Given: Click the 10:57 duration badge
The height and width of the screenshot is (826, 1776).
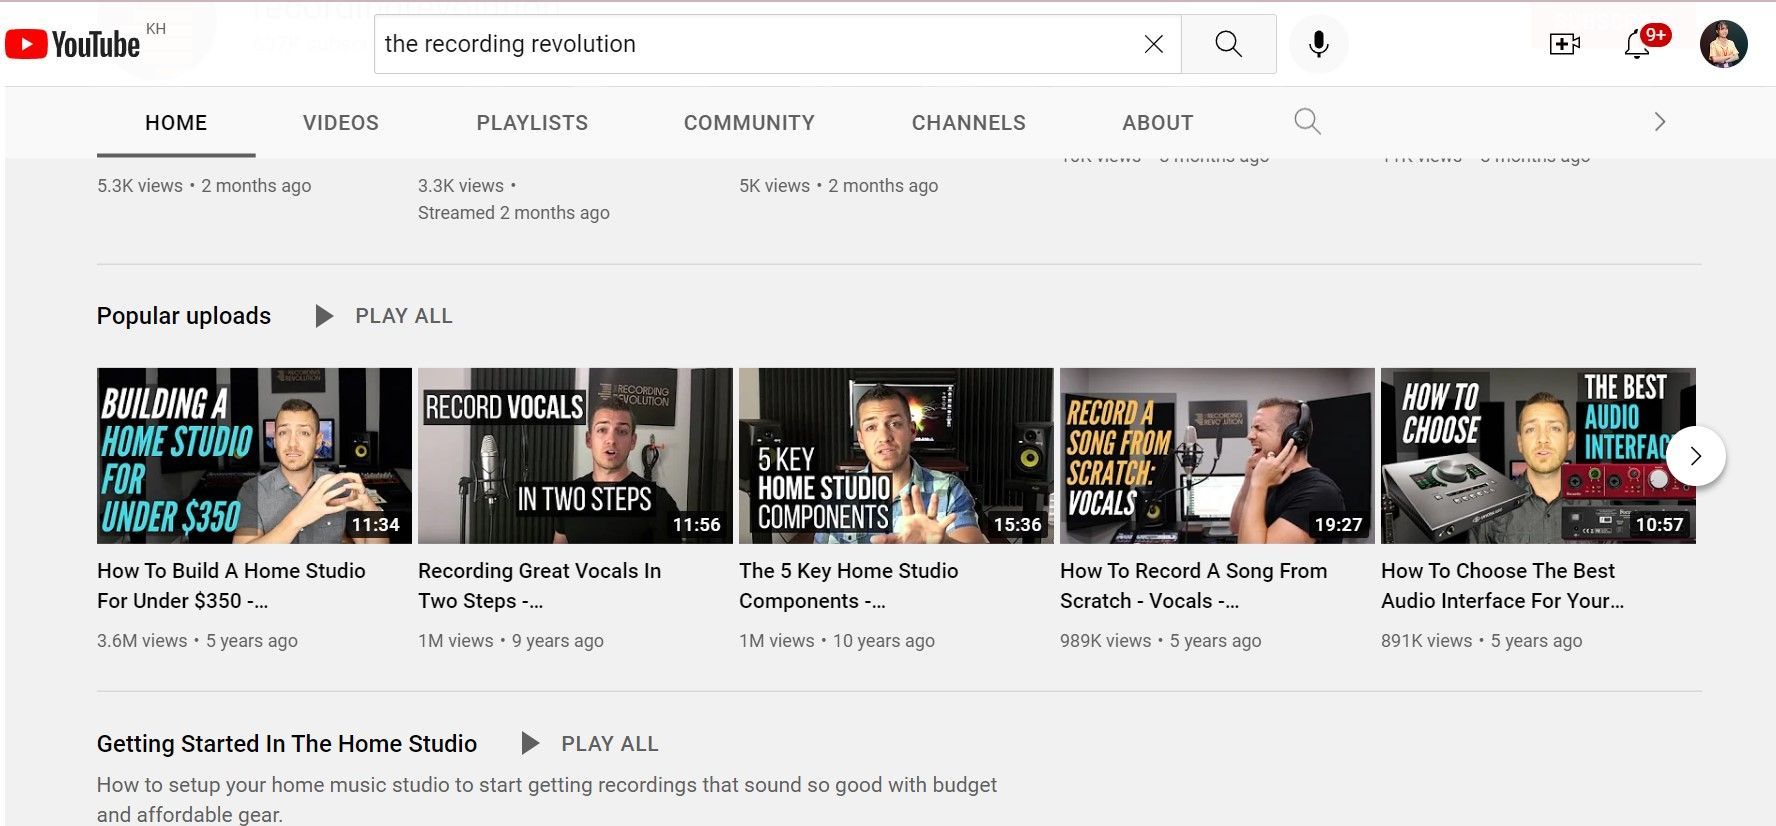Looking at the screenshot, I should (x=1660, y=525).
